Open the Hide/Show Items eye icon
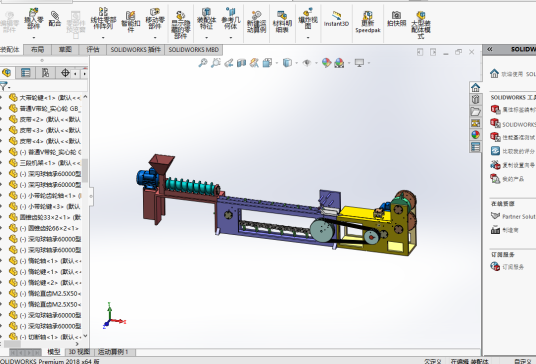The height and width of the screenshot is (364, 536). click(x=307, y=63)
